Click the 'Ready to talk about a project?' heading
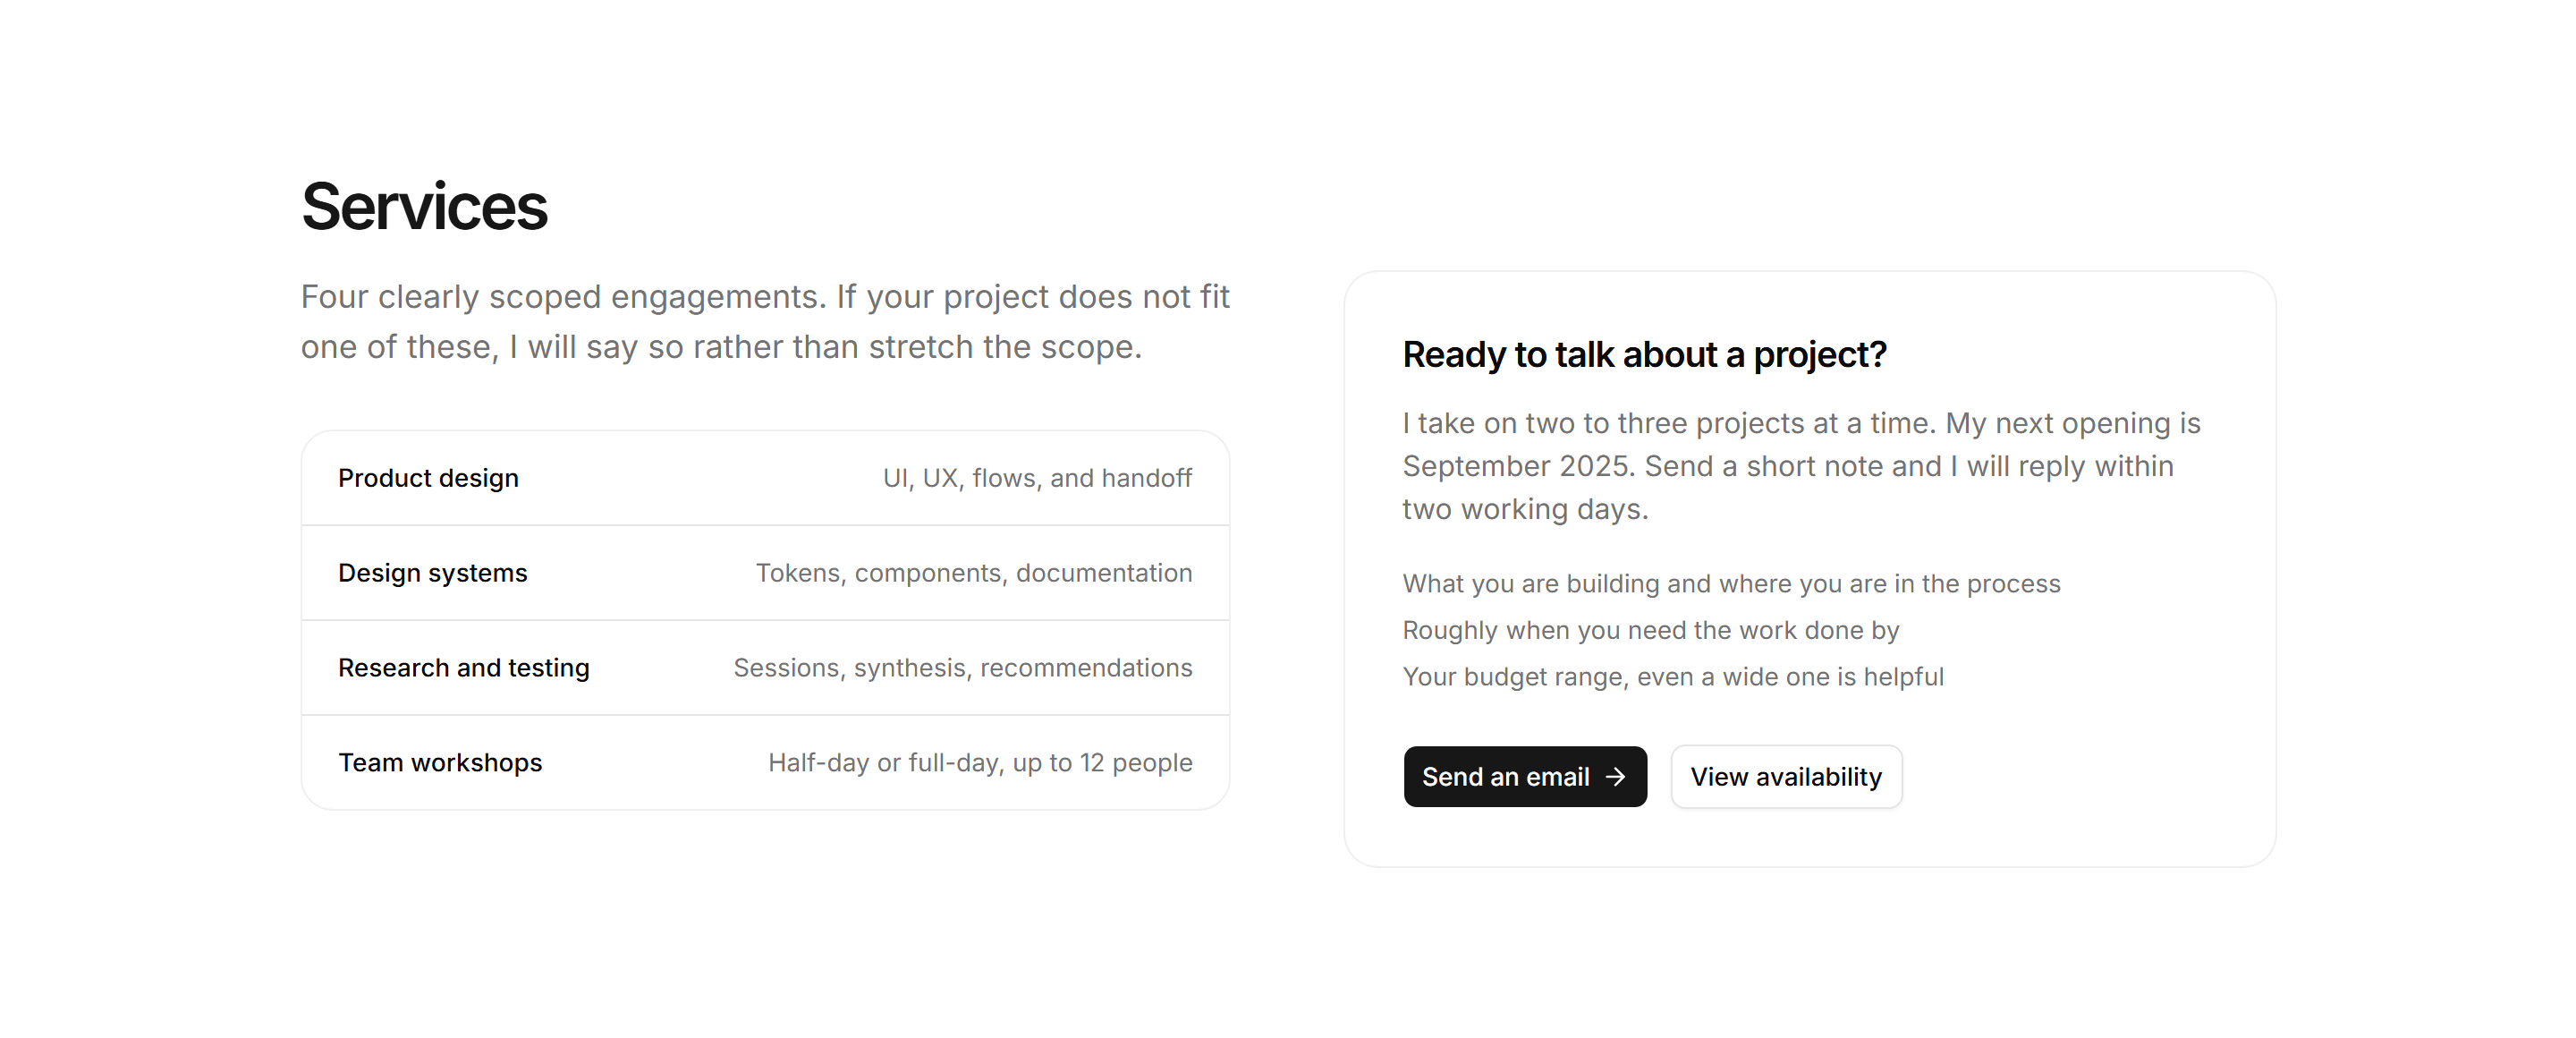The height and width of the screenshot is (1038, 2576). coord(1644,355)
